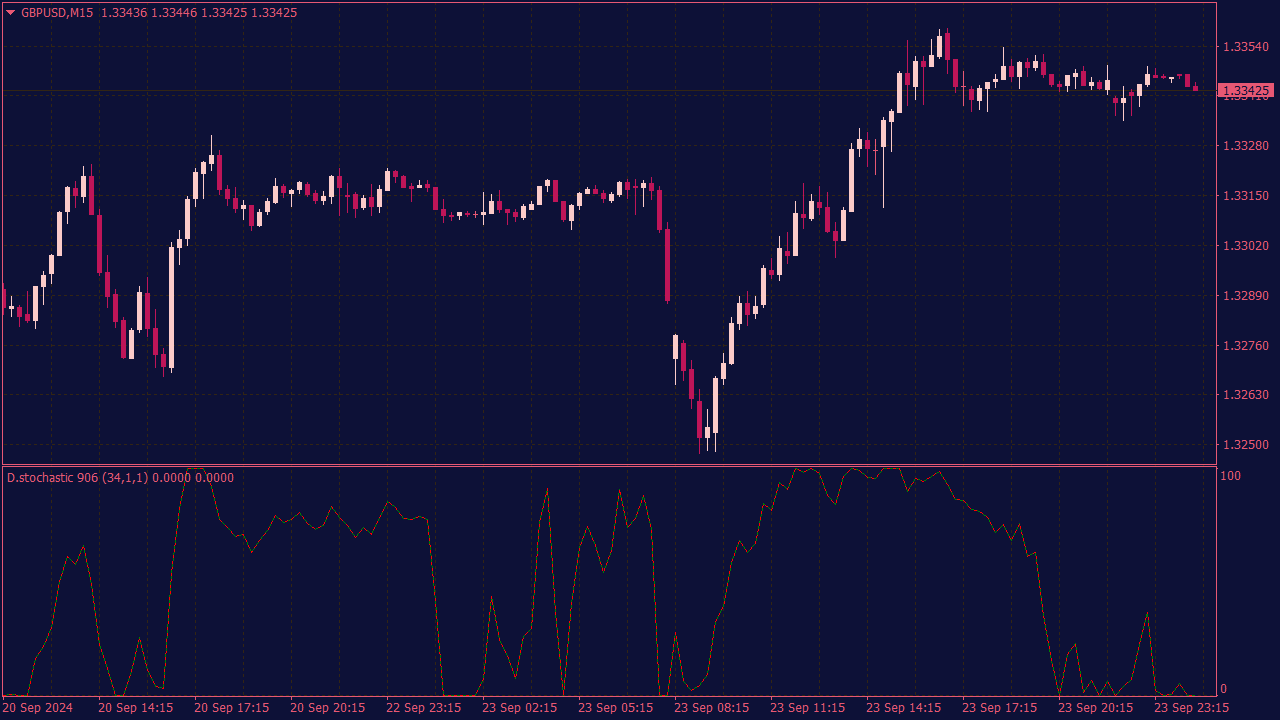The image size is (1280, 720).
Task: Click the 1.33540 price axis label
Action: (x=1246, y=47)
